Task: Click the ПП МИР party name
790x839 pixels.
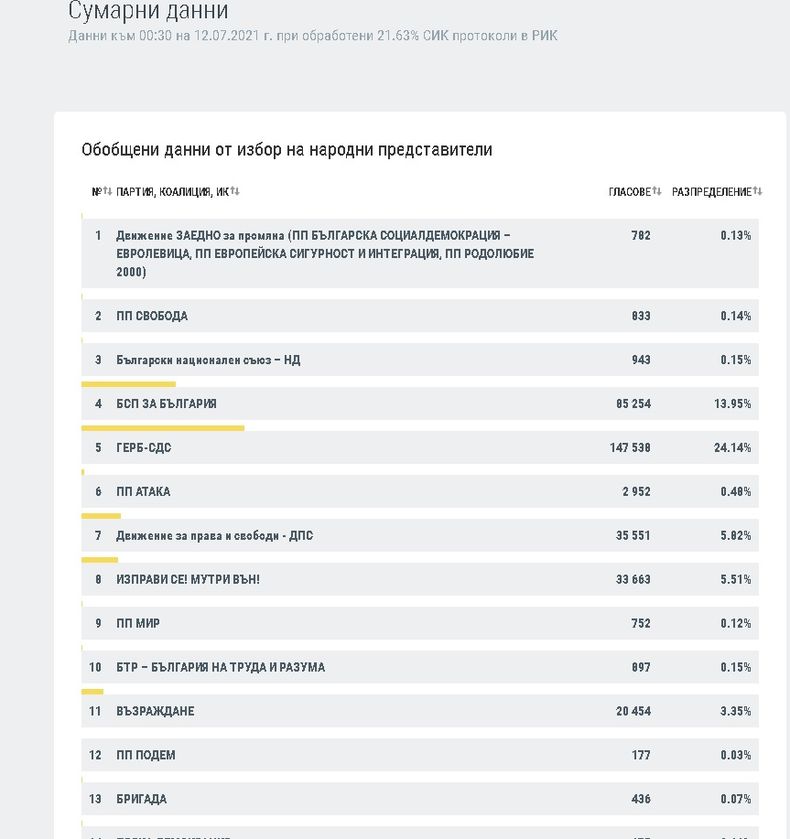Action: (x=138, y=623)
